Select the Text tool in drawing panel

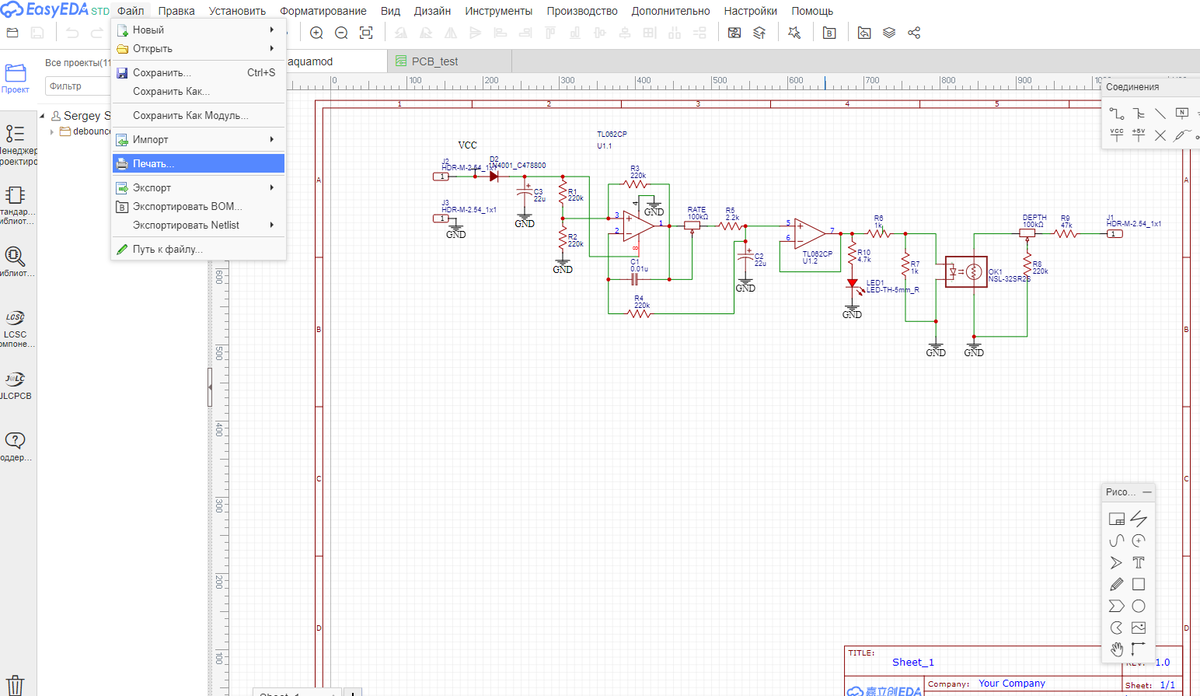point(1138,562)
